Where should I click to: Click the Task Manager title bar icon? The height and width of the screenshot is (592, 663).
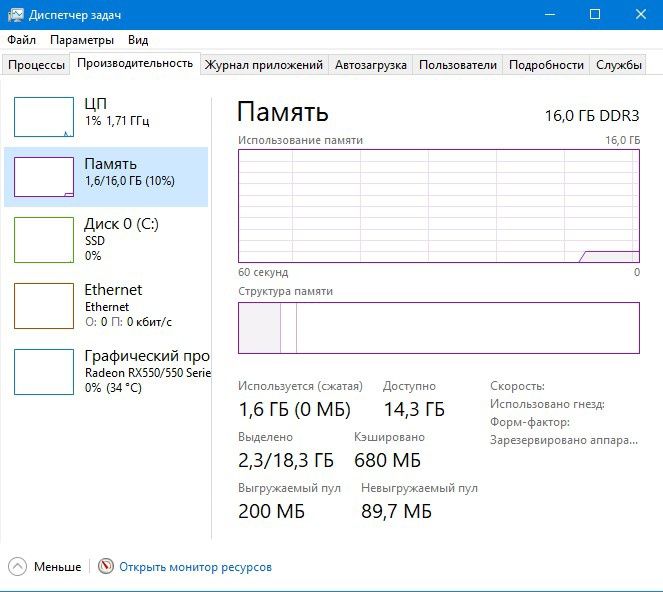click(x=15, y=14)
